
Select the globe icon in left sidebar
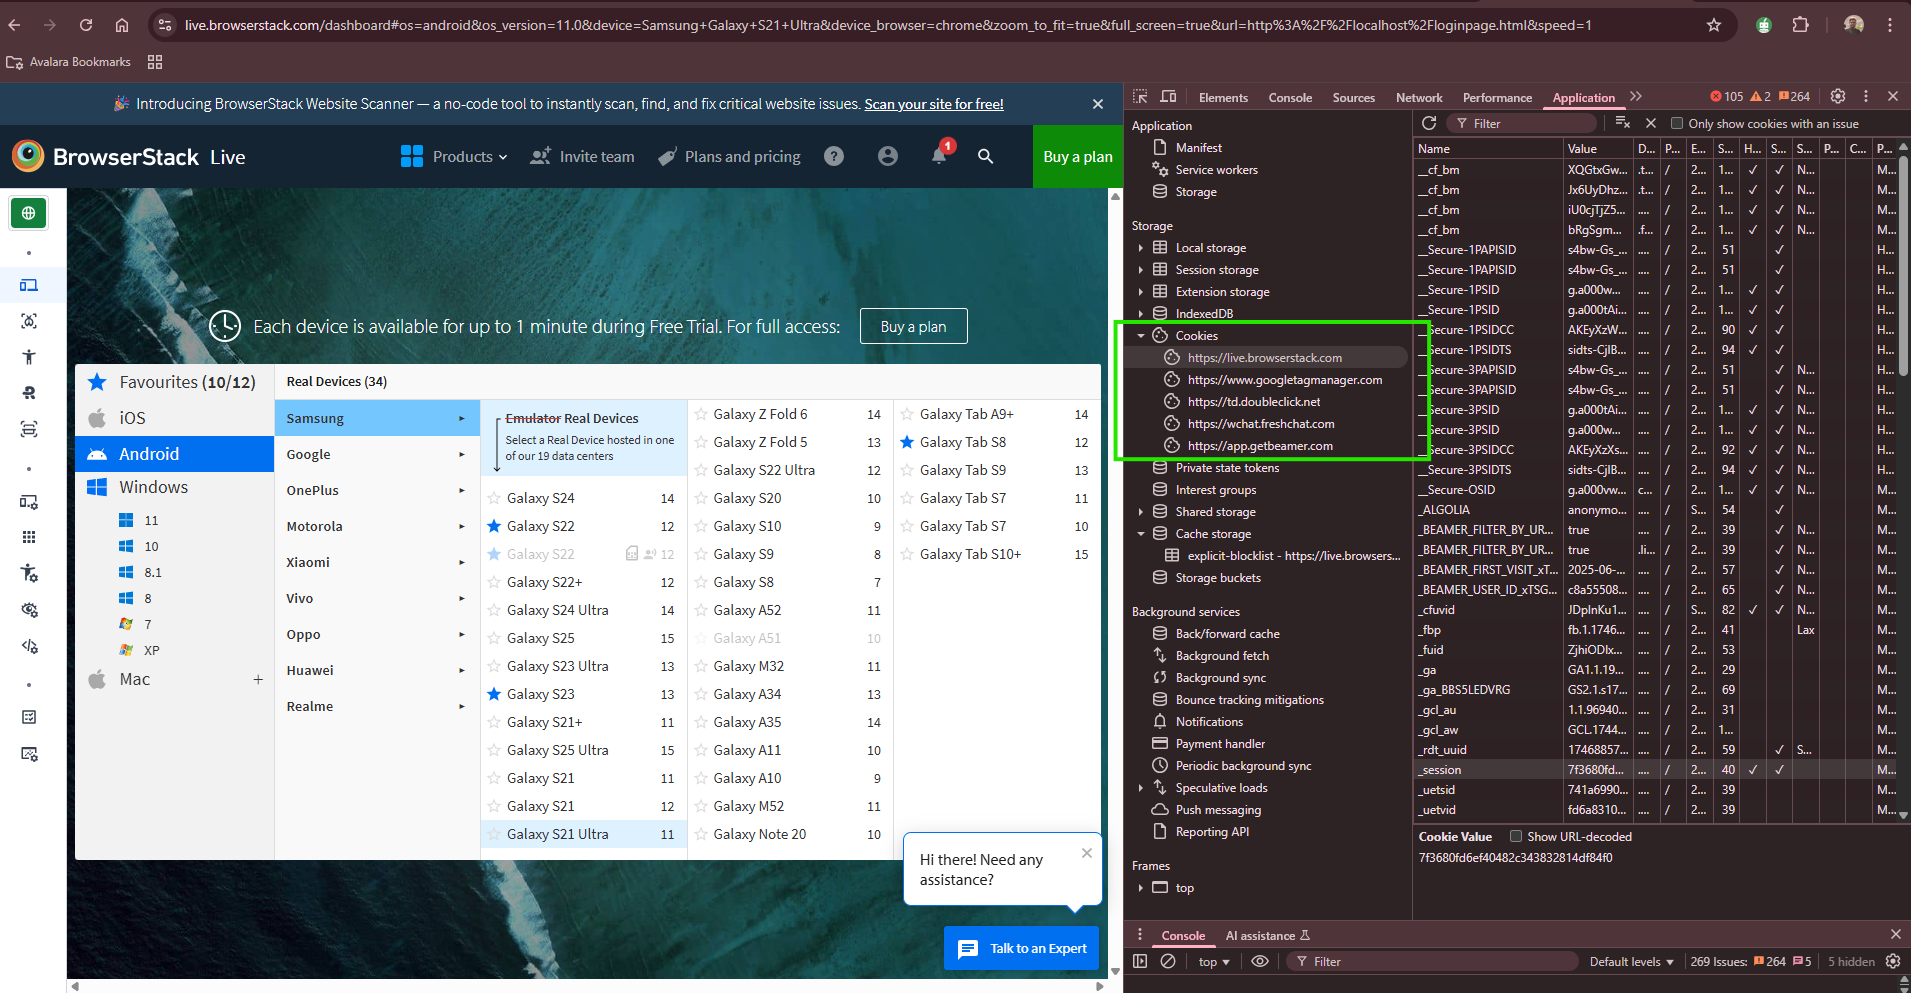click(x=28, y=213)
